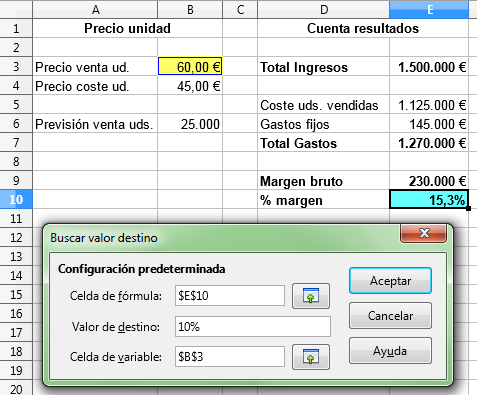Screen dimensions: 477x395
Task: Select column B header
Action: pos(190,9)
